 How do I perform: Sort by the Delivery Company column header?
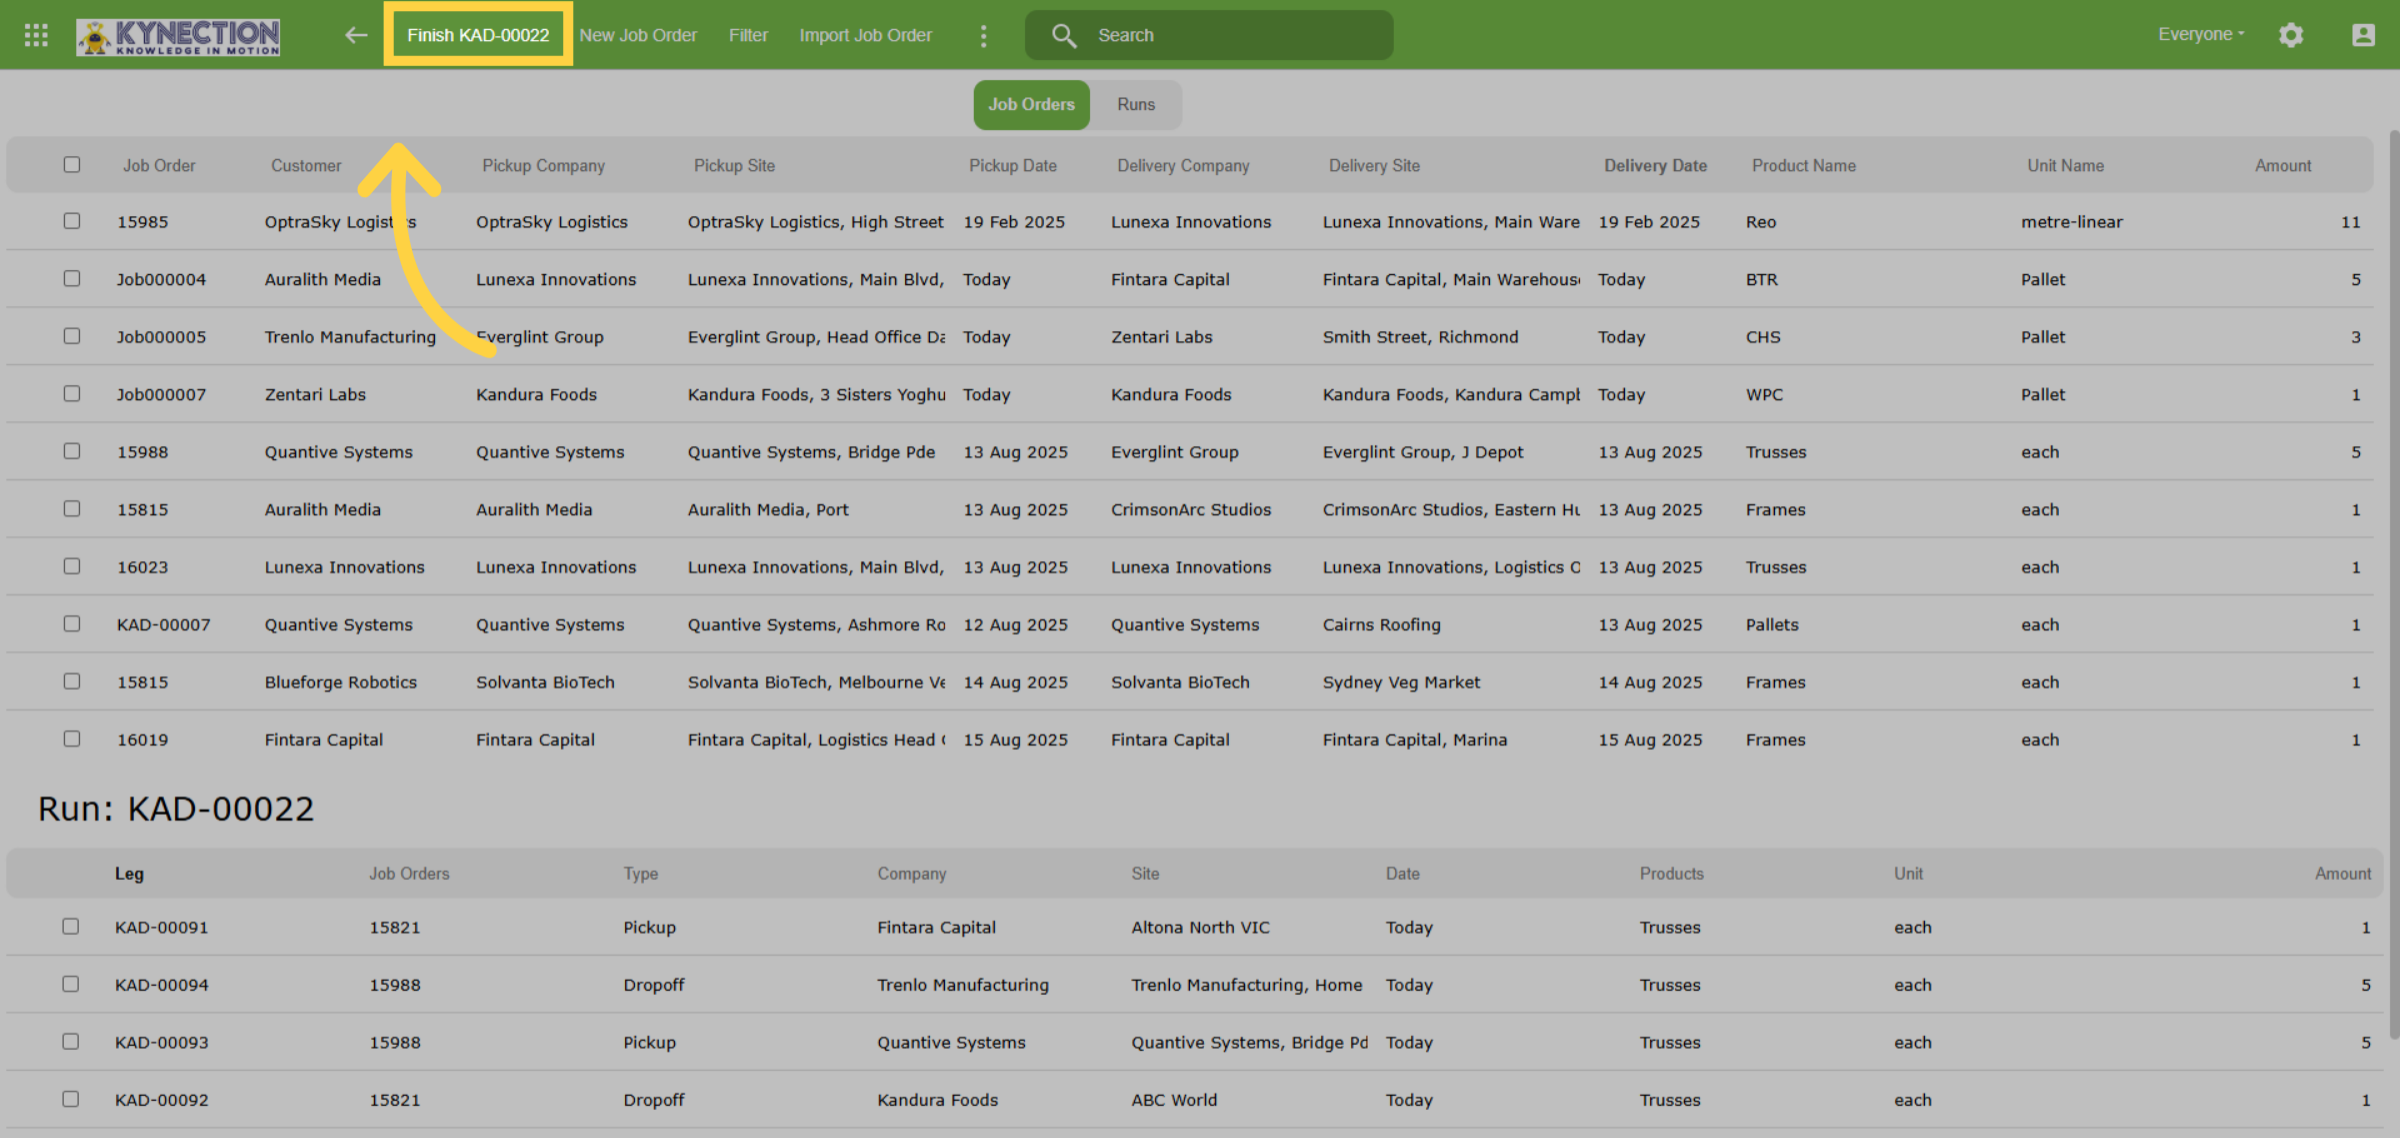[1183, 165]
